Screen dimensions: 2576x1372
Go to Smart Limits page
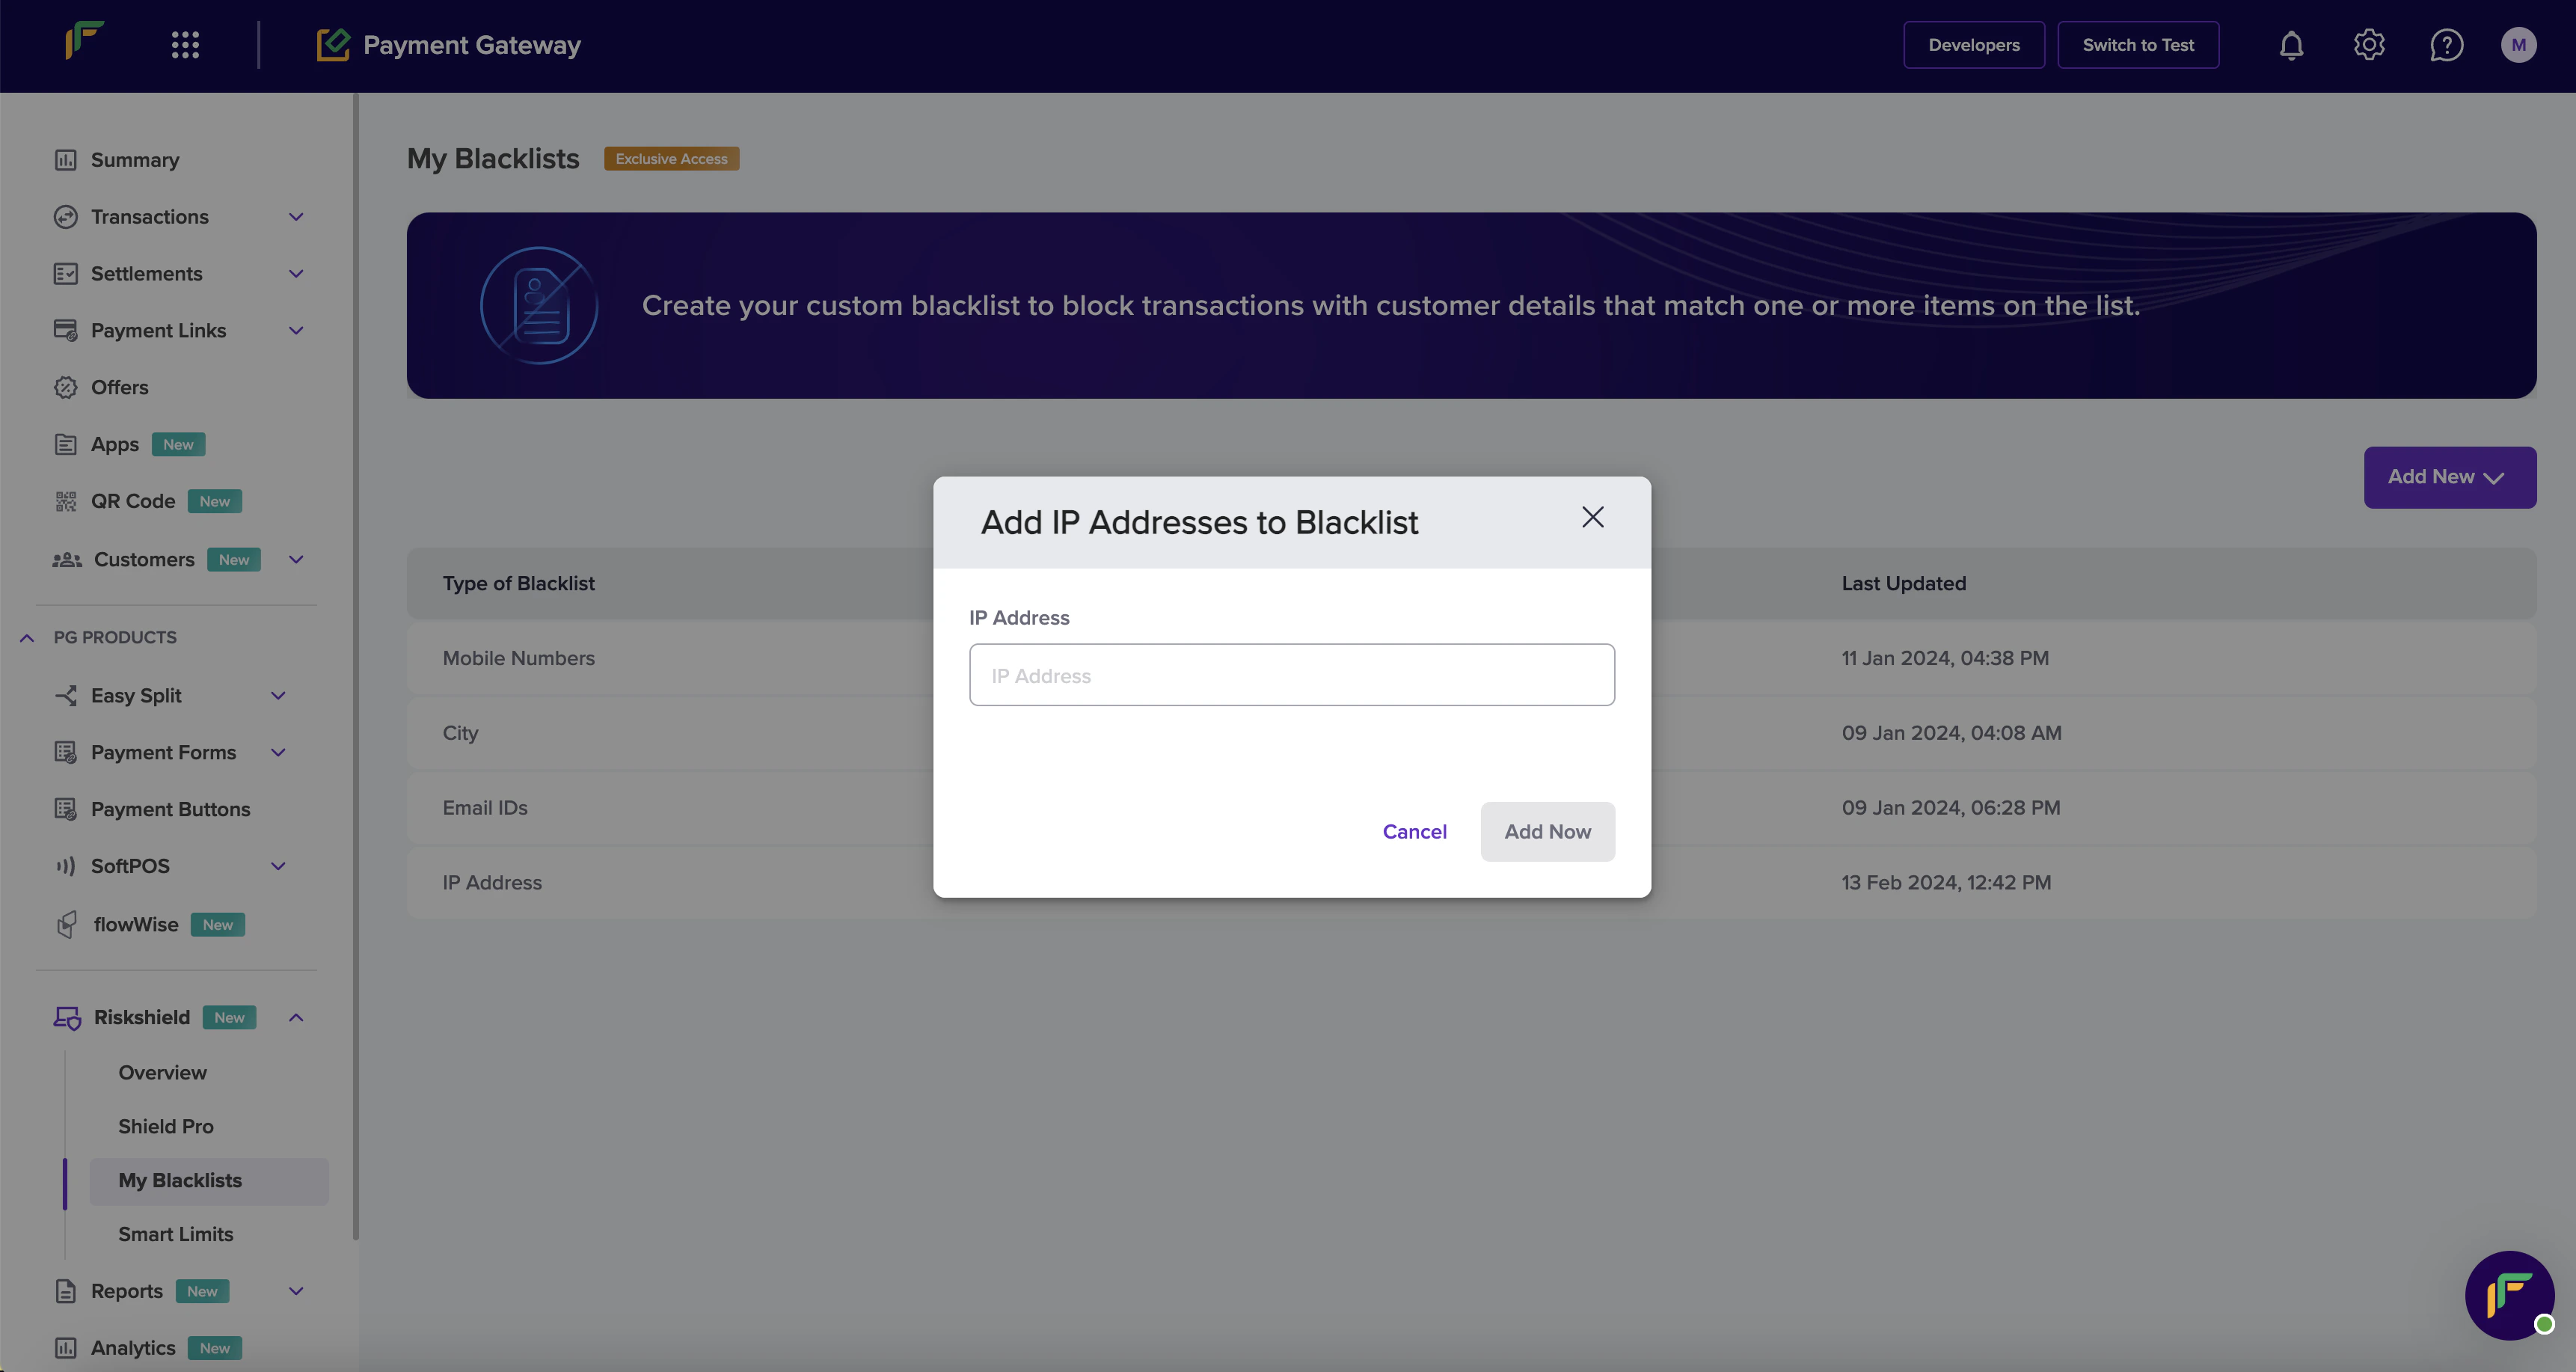[x=175, y=1234]
